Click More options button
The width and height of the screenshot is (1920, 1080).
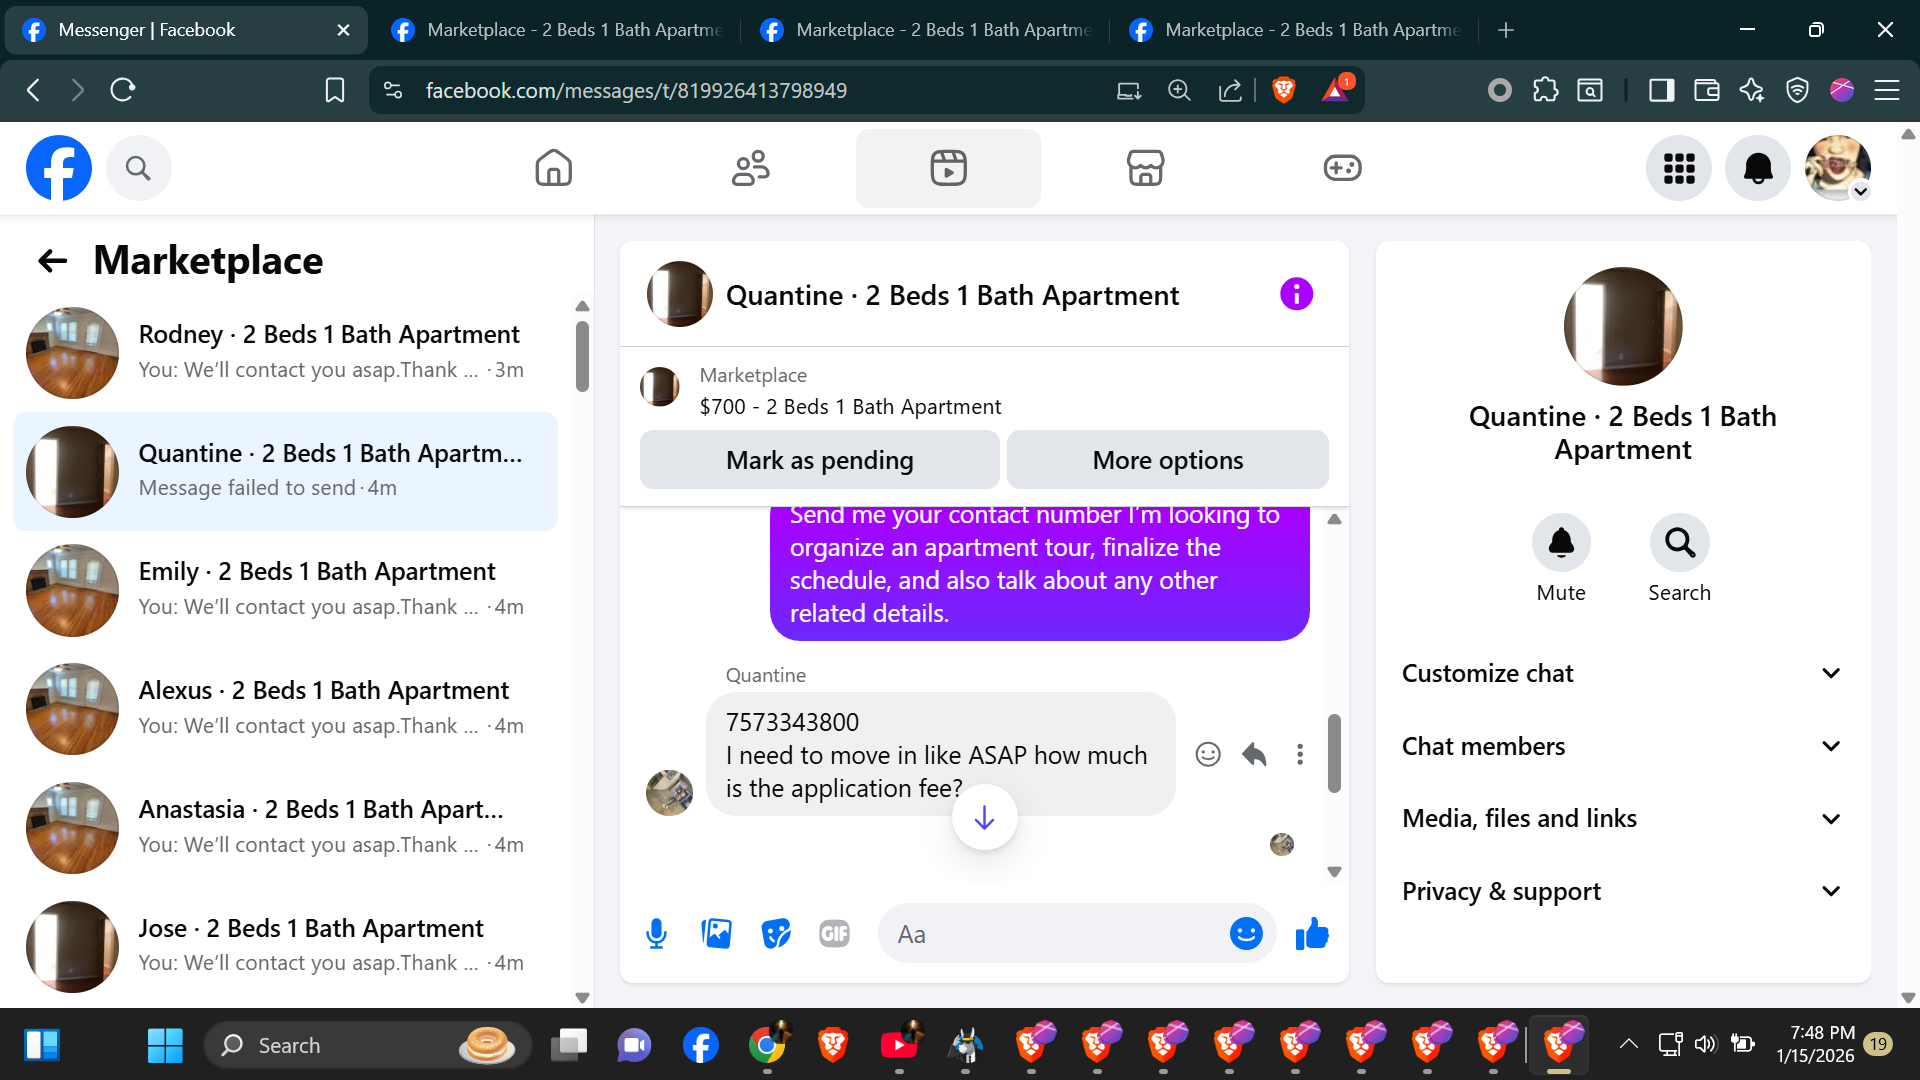[1167, 460]
